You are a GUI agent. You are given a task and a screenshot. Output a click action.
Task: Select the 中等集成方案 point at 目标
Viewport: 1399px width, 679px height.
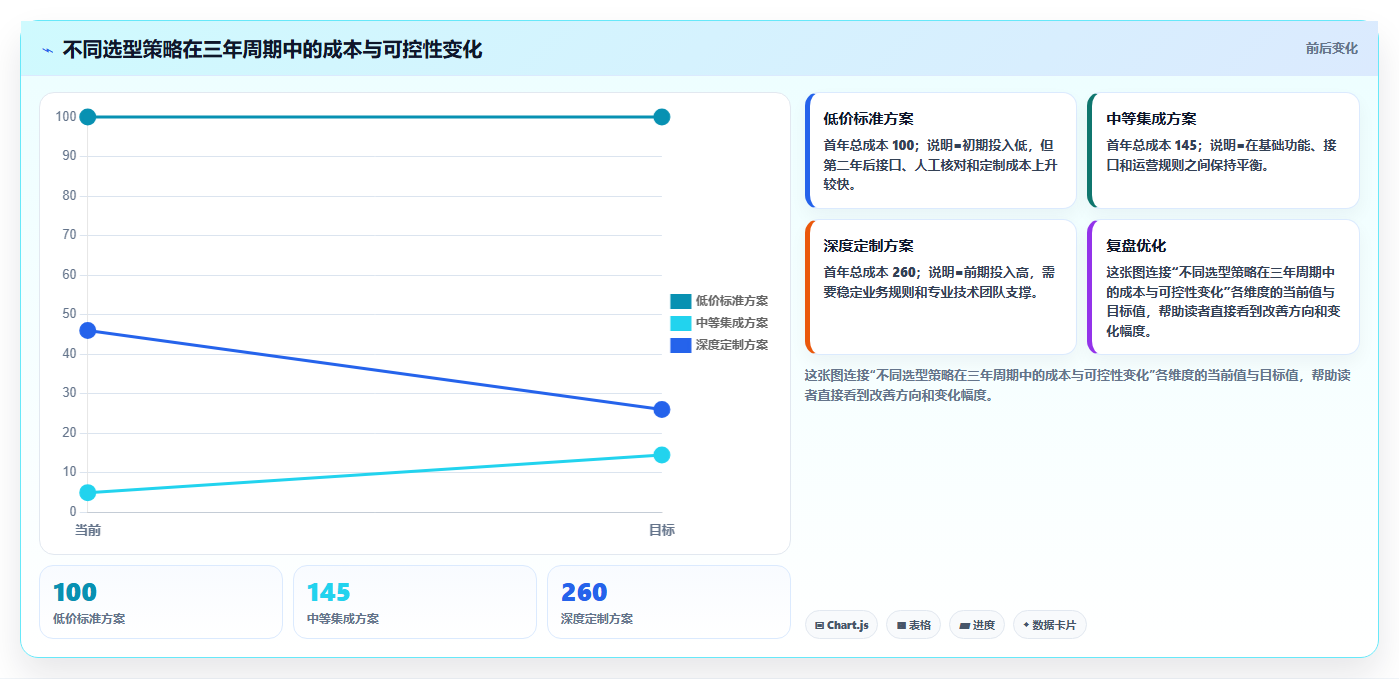pyautogui.click(x=661, y=455)
